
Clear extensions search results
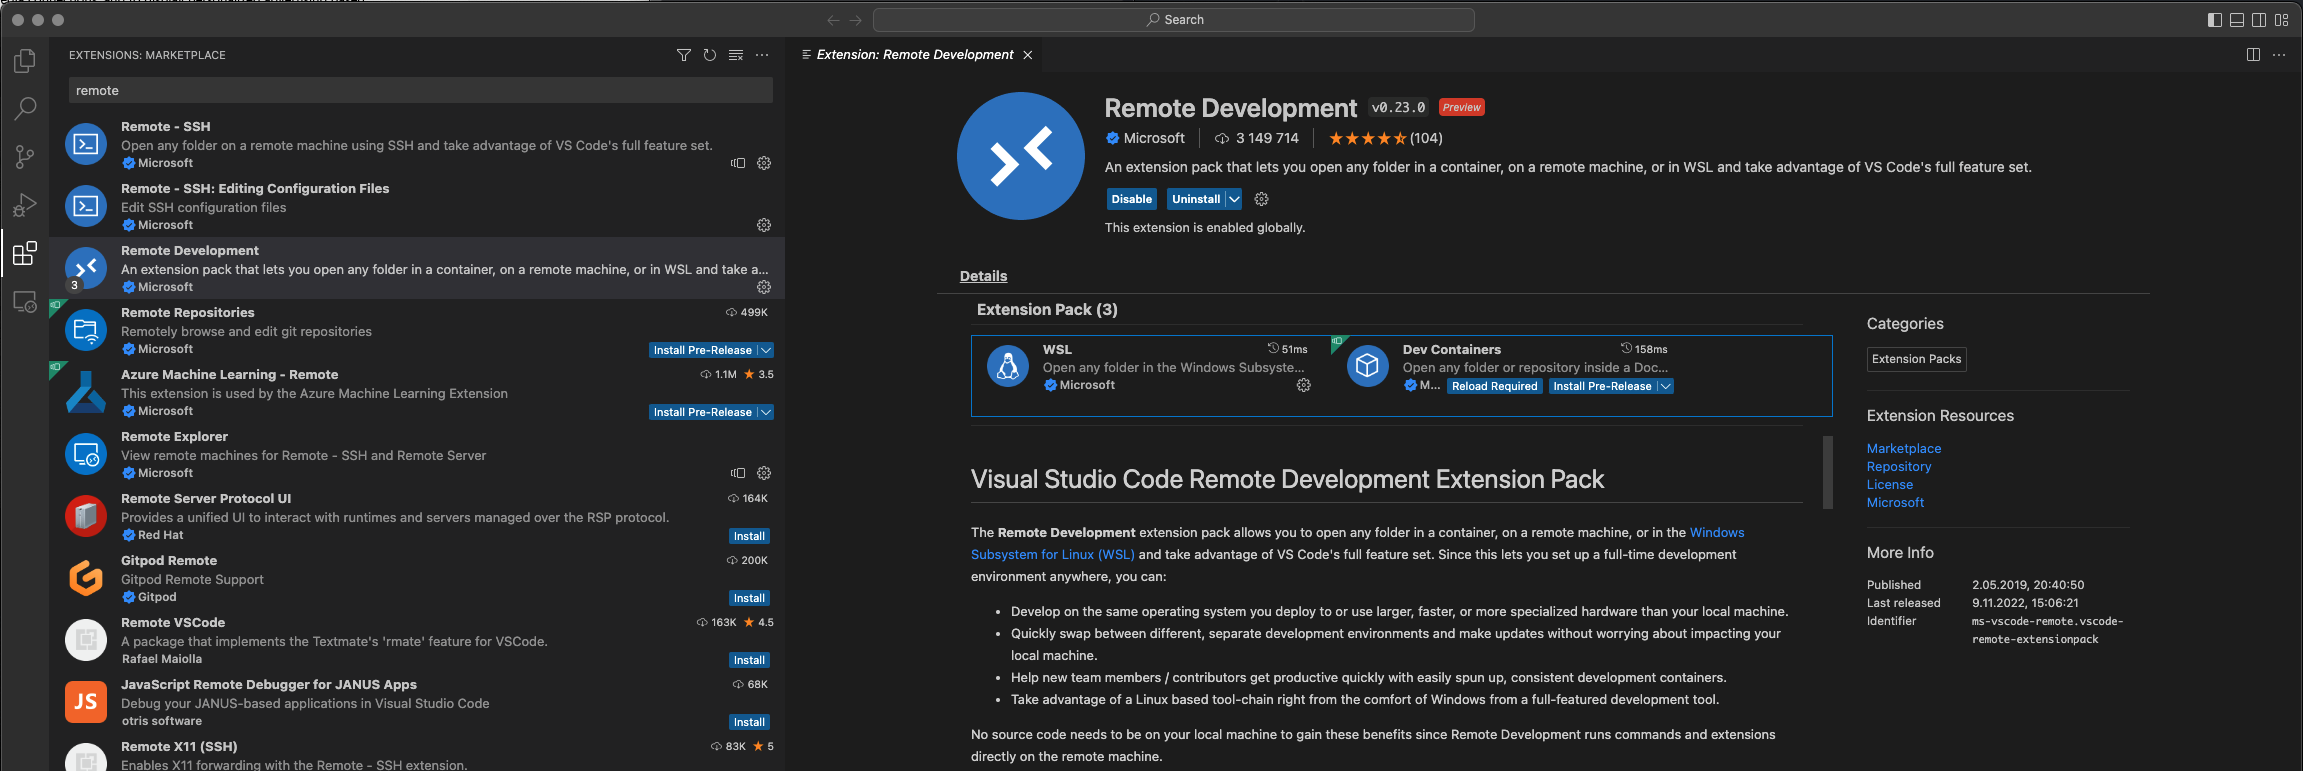click(x=736, y=55)
